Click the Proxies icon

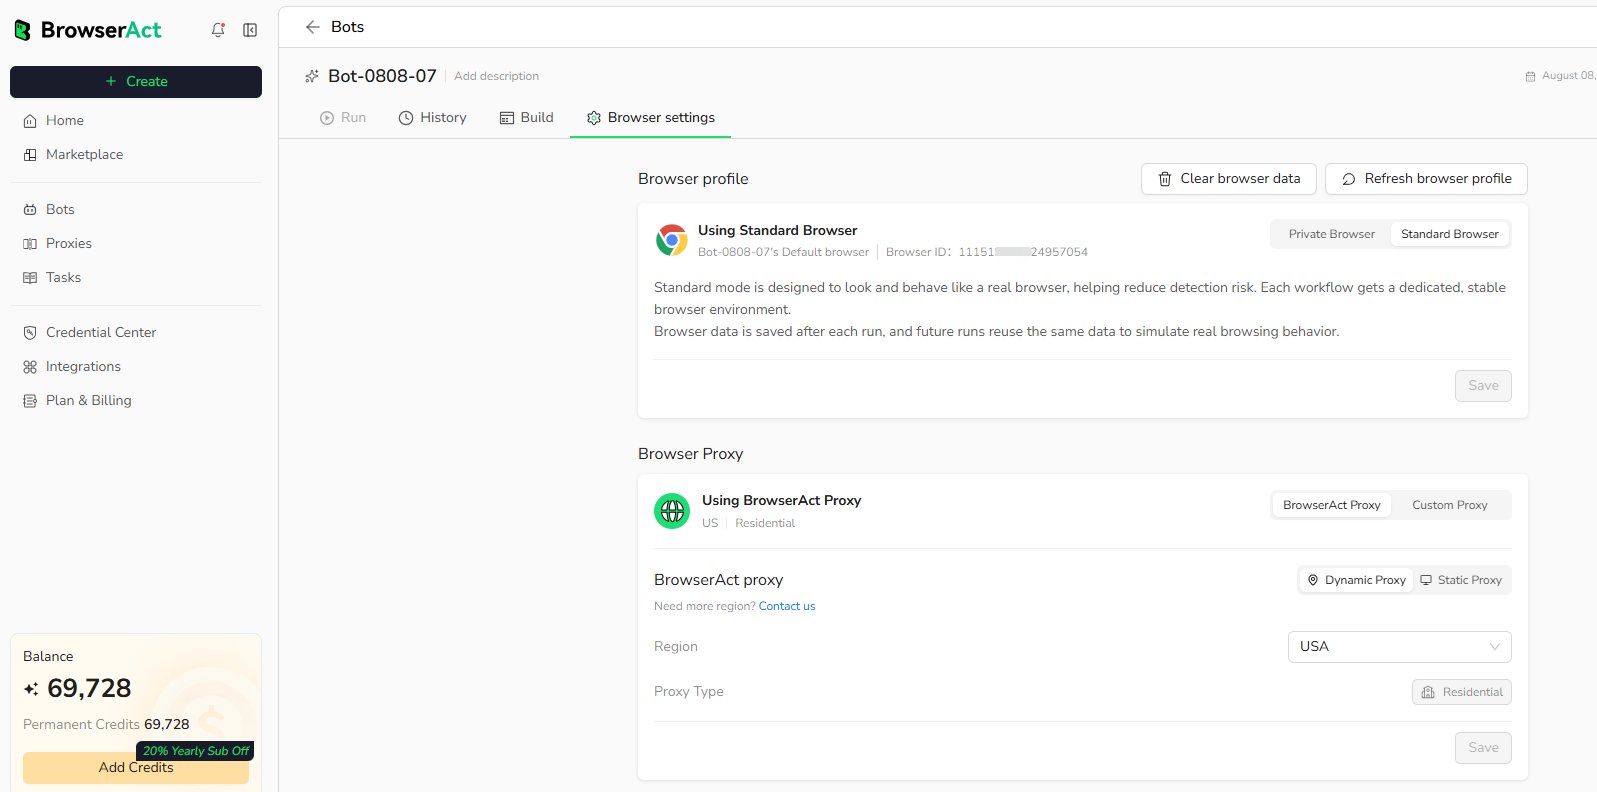[x=30, y=244]
